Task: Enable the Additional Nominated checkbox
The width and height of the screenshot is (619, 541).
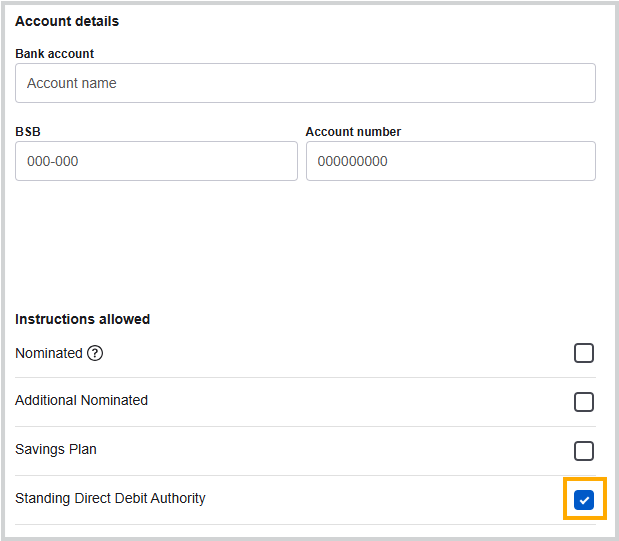Action: click(584, 402)
